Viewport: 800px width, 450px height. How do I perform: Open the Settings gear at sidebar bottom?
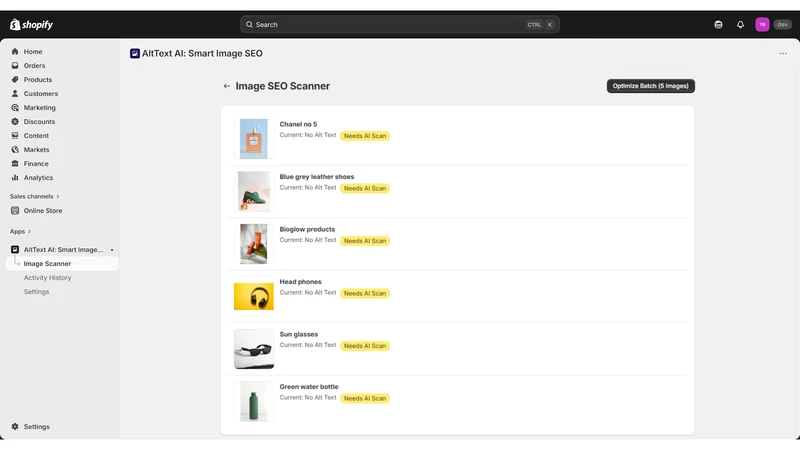pos(15,427)
